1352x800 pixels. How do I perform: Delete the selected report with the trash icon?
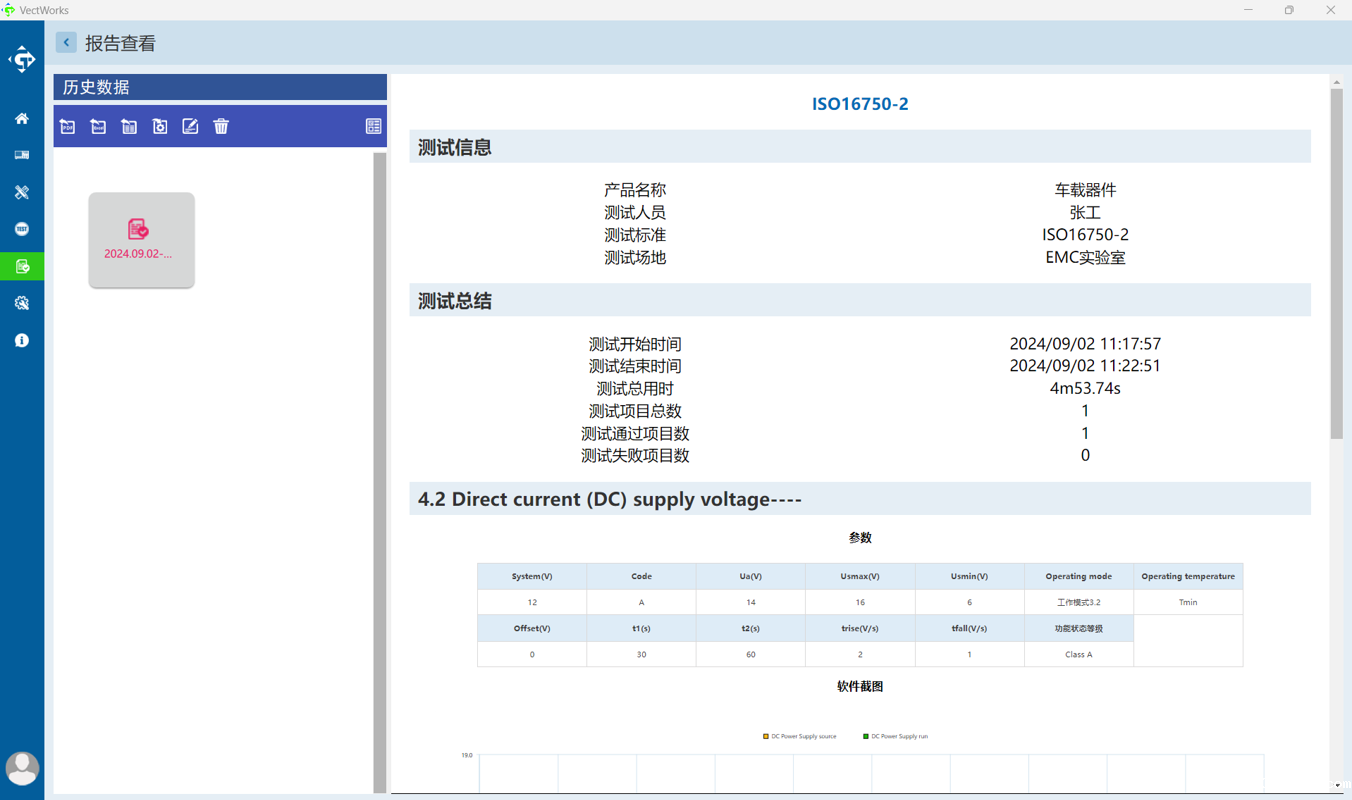[x=221, y=127]
